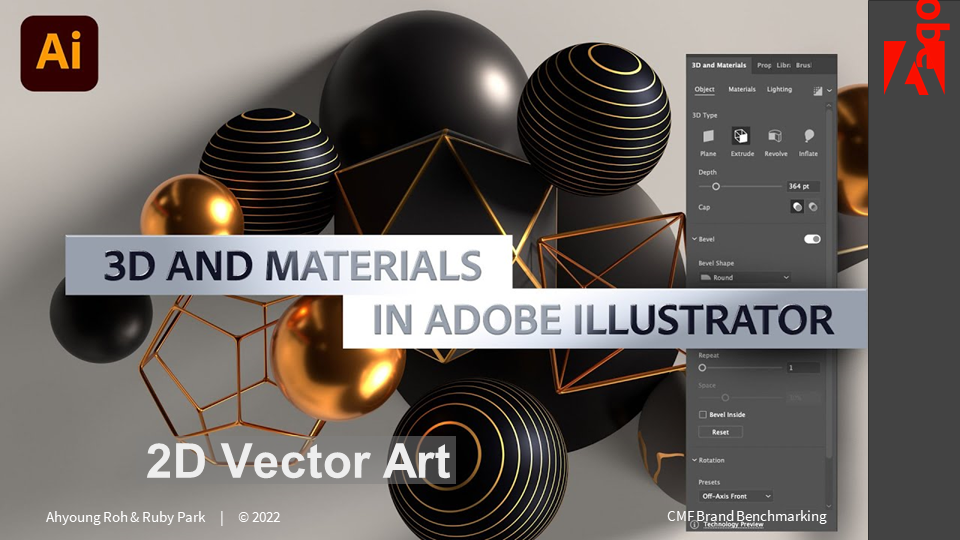This screenshot has height=540, width=960.
Task: Open the Bevel Shape Round dropdown
Action: click(744, 277)
